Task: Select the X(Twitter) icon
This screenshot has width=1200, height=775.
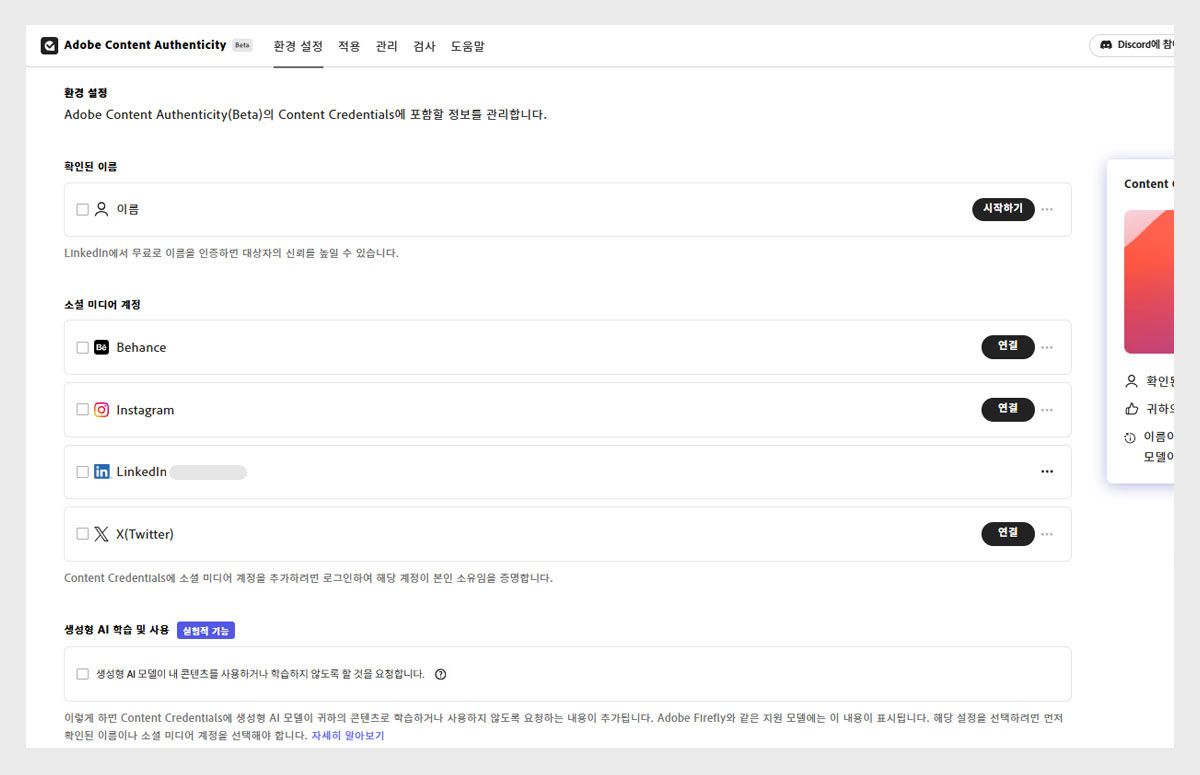Action: coord(101,534)
